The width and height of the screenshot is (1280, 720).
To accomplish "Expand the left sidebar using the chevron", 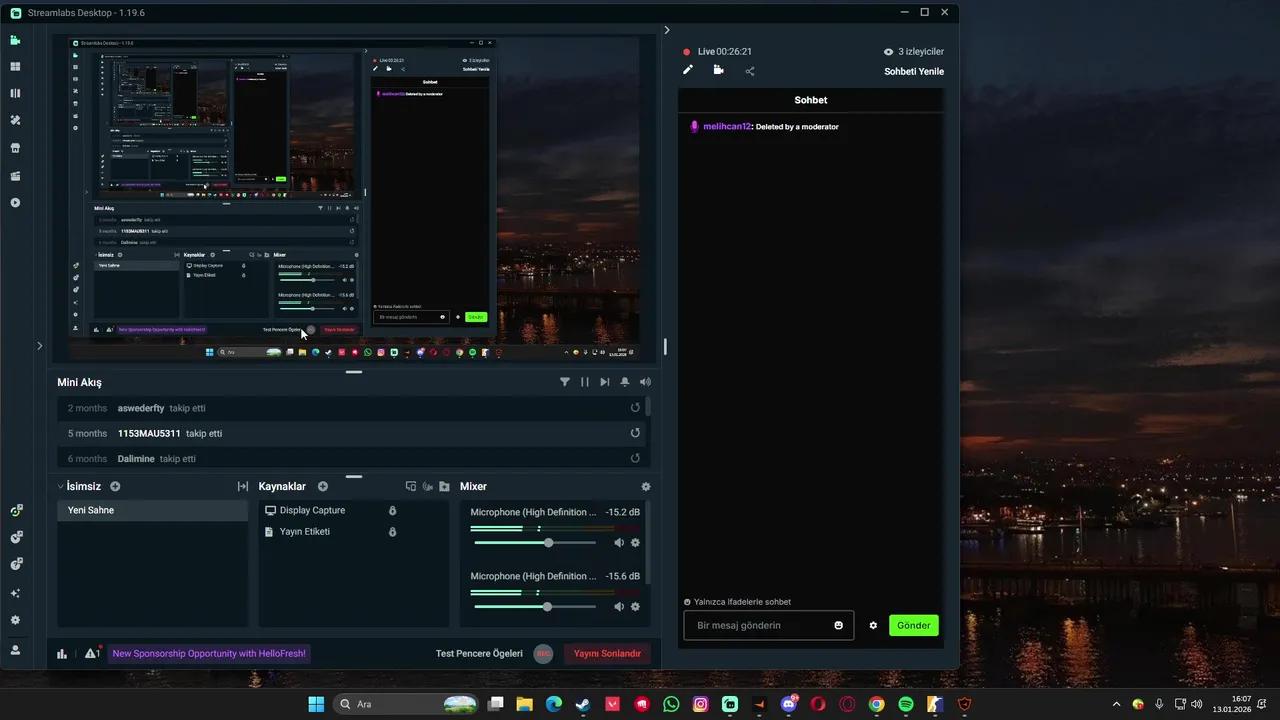I will [x=39, y=346].
